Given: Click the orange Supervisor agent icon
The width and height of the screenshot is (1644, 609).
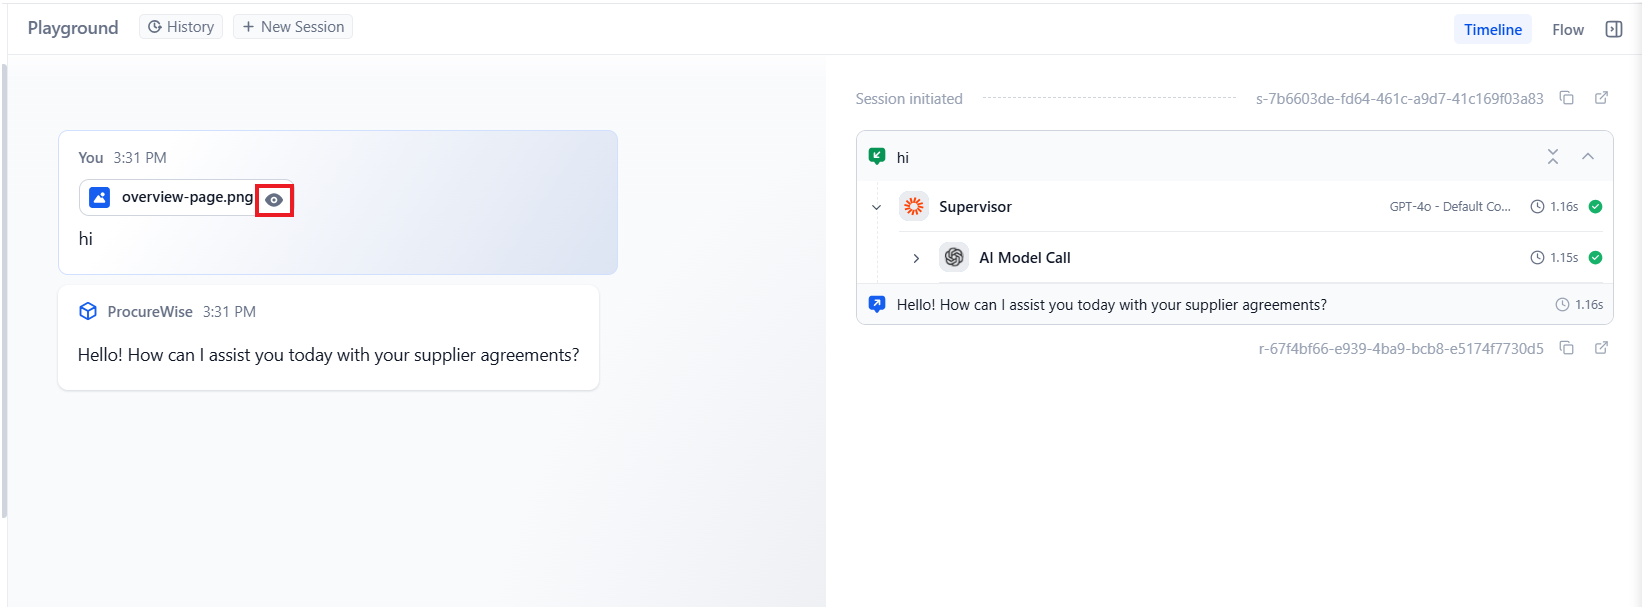Looking at the screenshot, I should (x=913, y=207).
